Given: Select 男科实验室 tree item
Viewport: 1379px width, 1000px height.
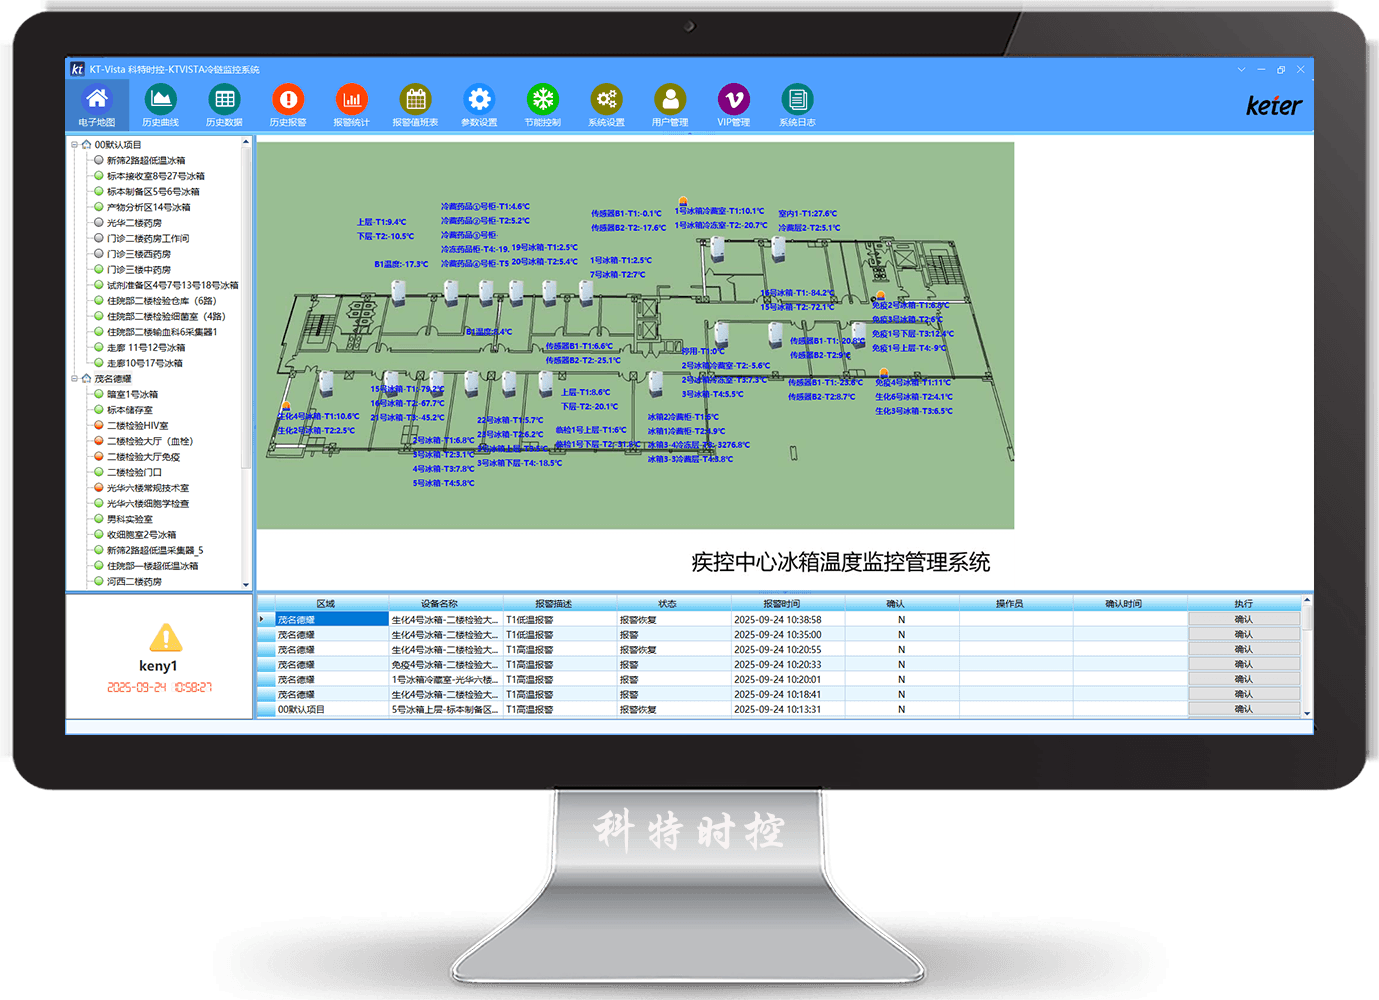Looking at the screenshot, I should tap(130, 519).
